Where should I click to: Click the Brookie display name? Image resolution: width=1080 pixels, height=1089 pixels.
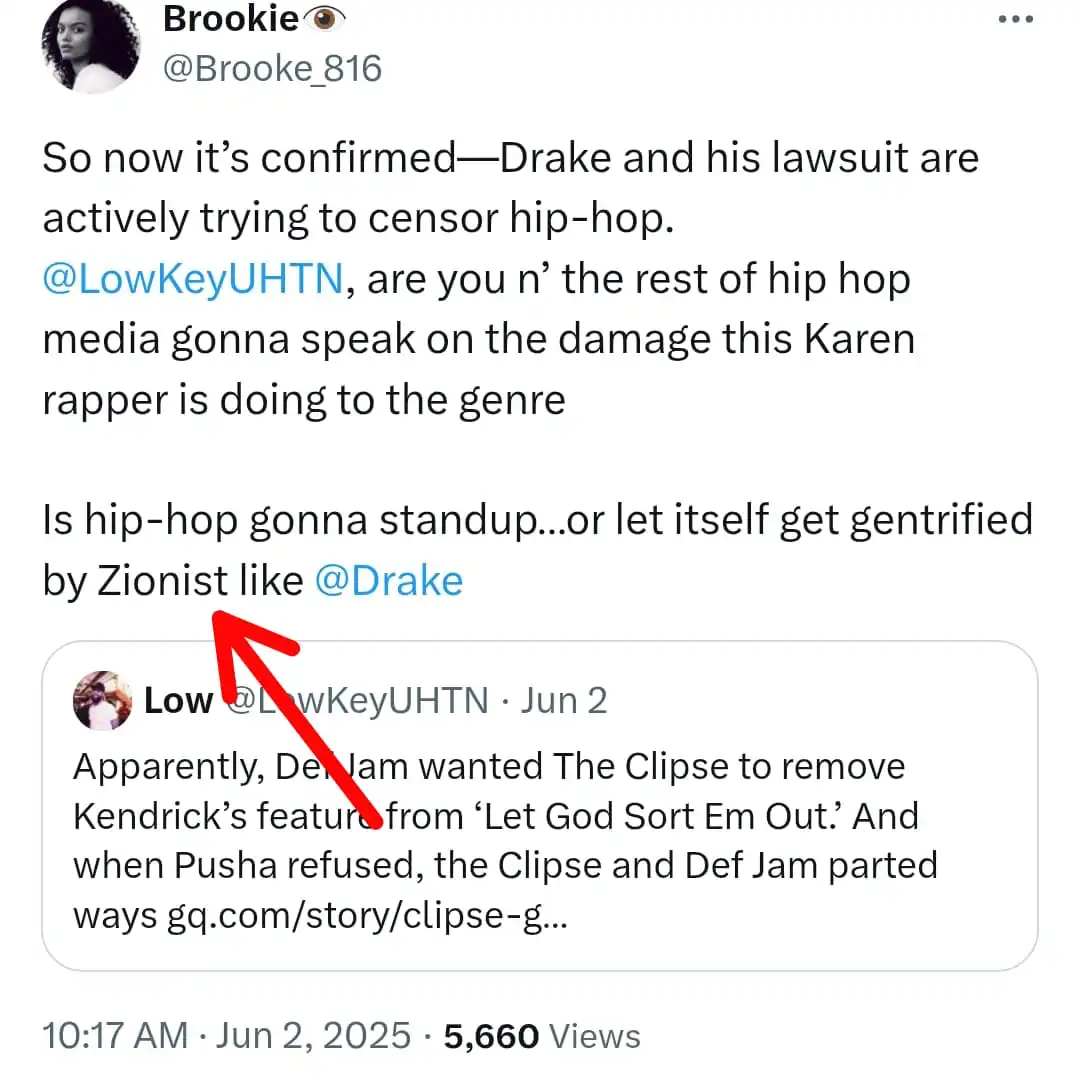click(230, 19)
